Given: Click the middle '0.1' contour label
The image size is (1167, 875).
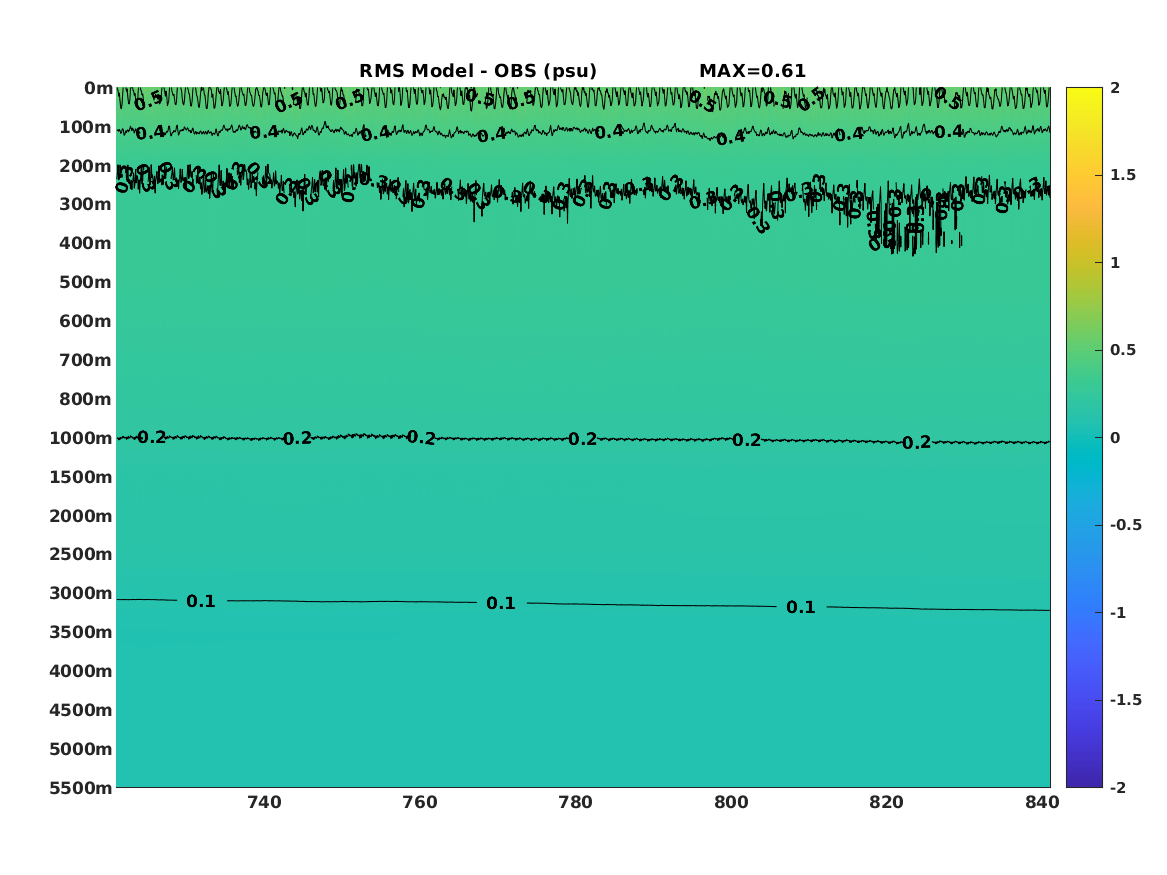Looking at the screenshot, I should pyautogui.click(x=501, y=603).
